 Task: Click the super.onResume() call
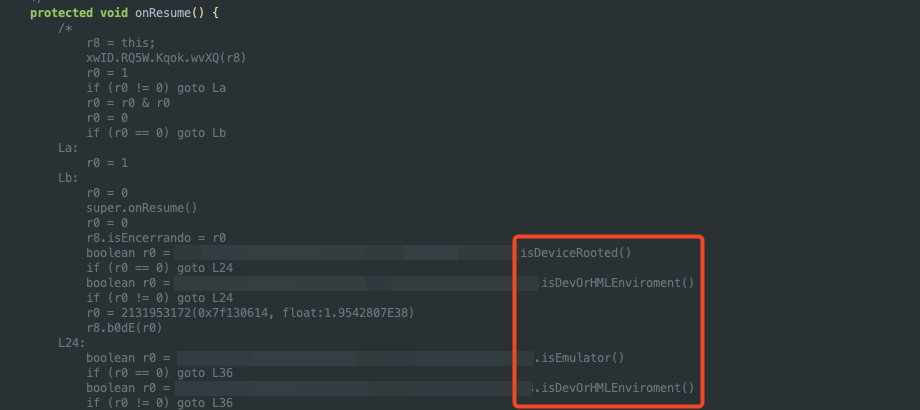[x=141, y=208]
